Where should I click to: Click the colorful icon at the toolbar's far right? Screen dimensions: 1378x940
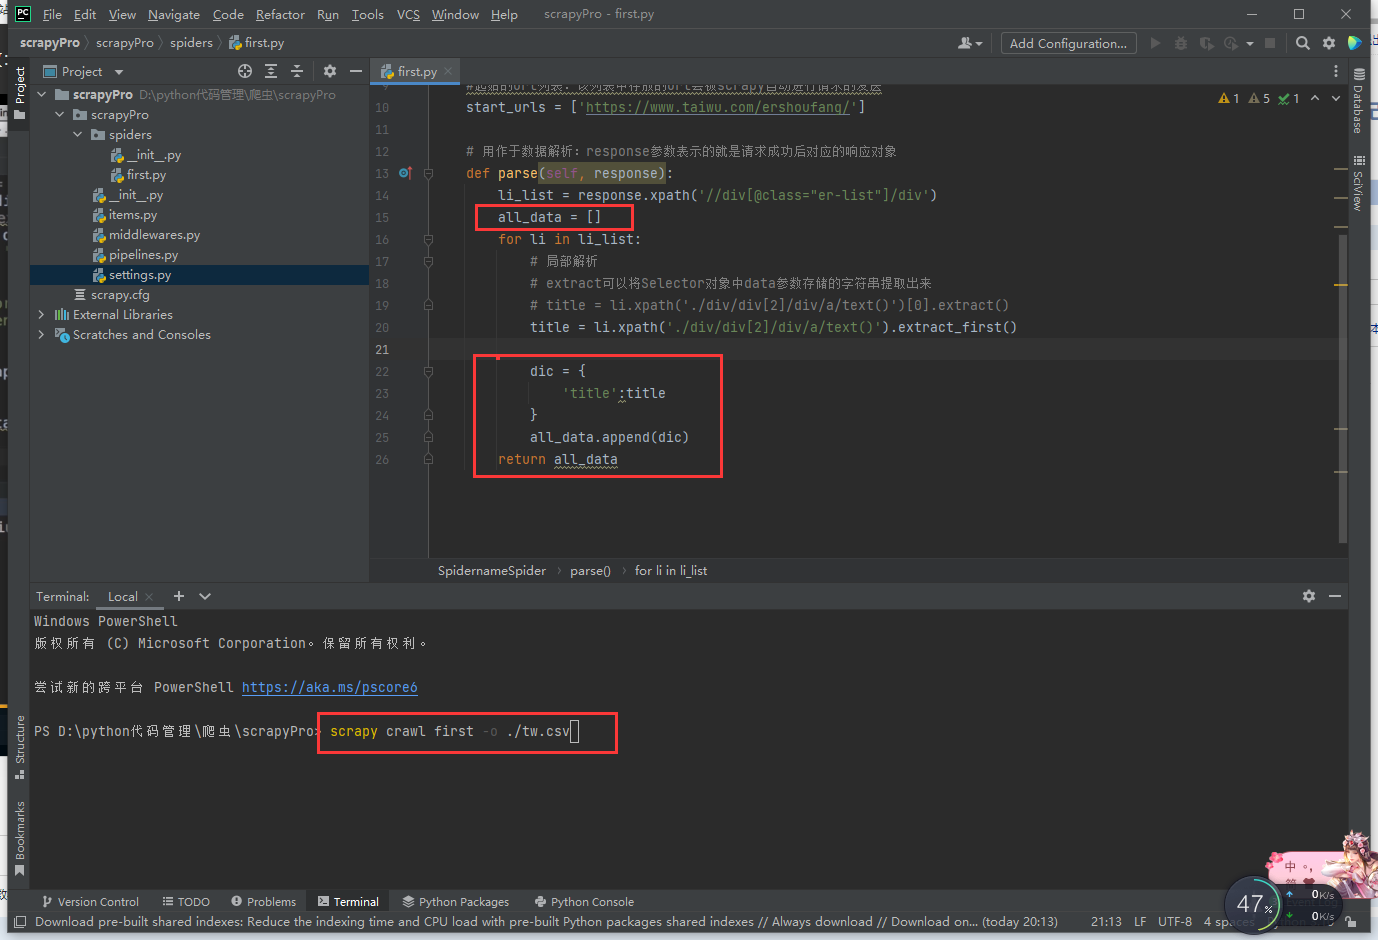click(x=1354, y=43)
